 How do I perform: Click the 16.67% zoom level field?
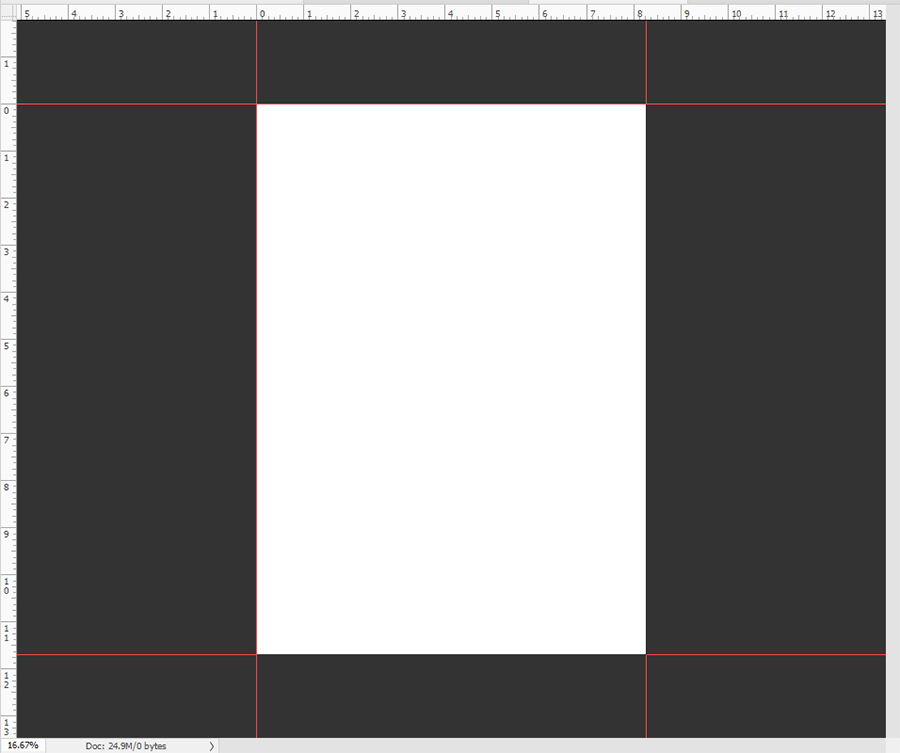(22, 745)
